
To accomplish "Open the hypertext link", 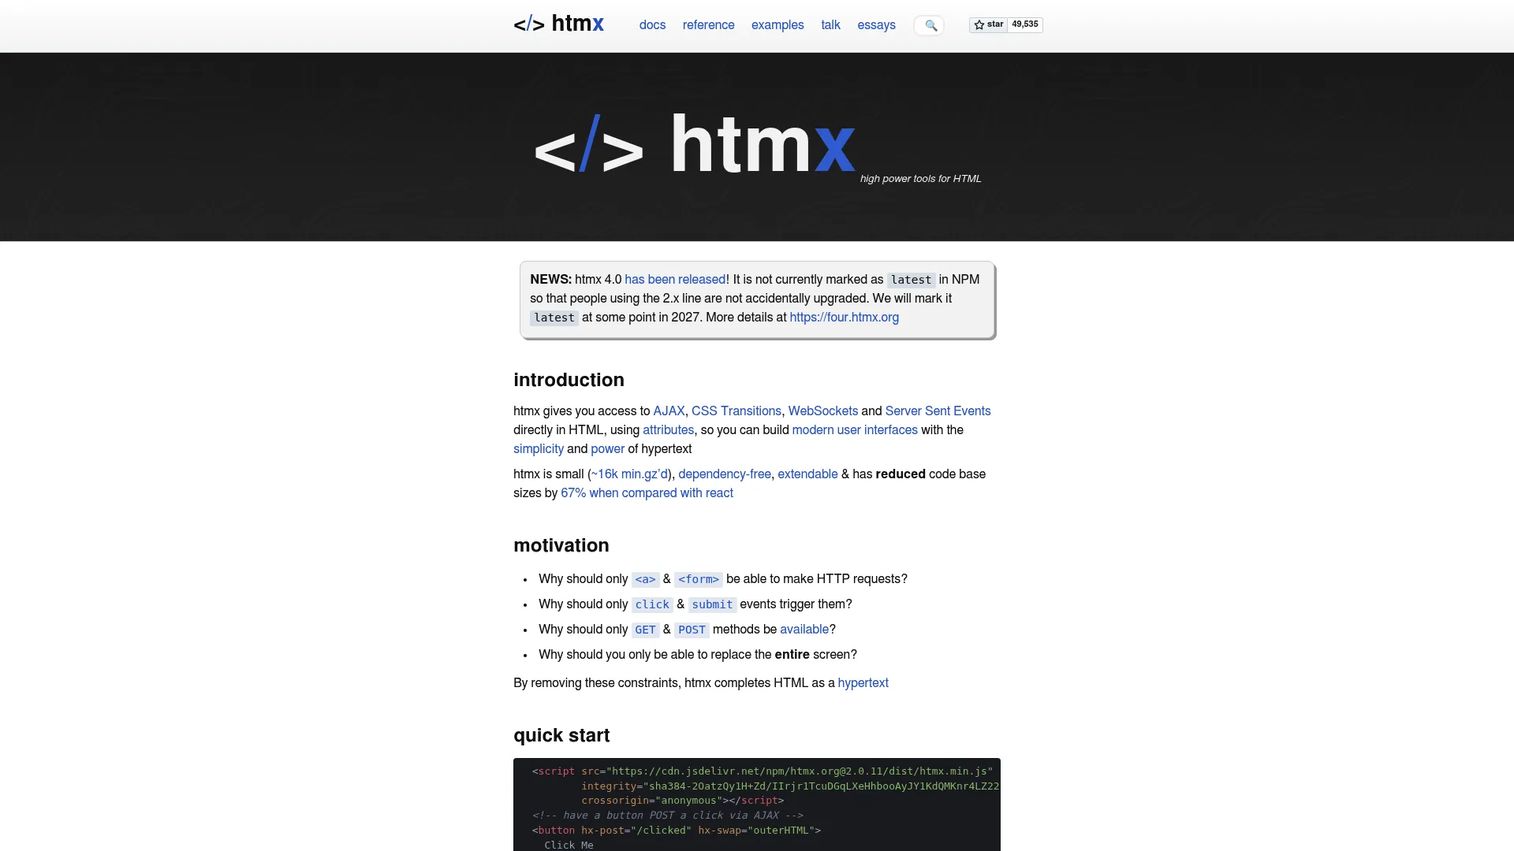I will tap(863, 683).
